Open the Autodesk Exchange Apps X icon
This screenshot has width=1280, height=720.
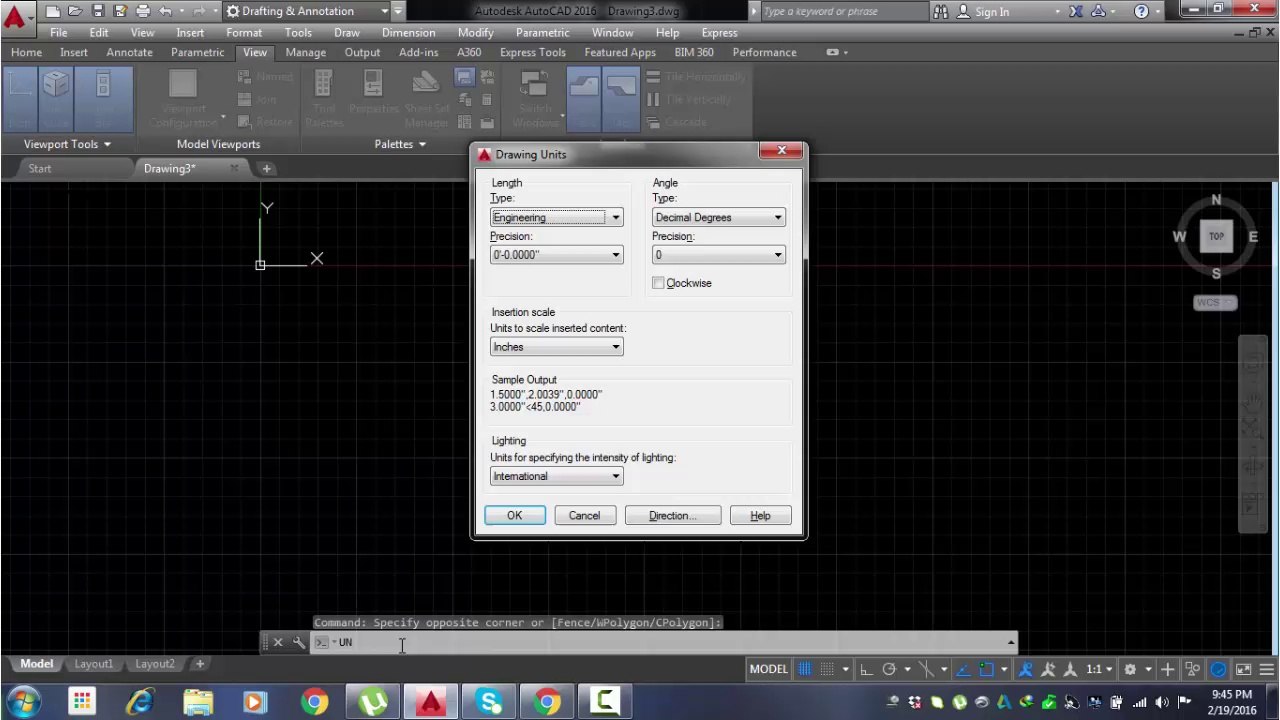tap(1075, 12)
